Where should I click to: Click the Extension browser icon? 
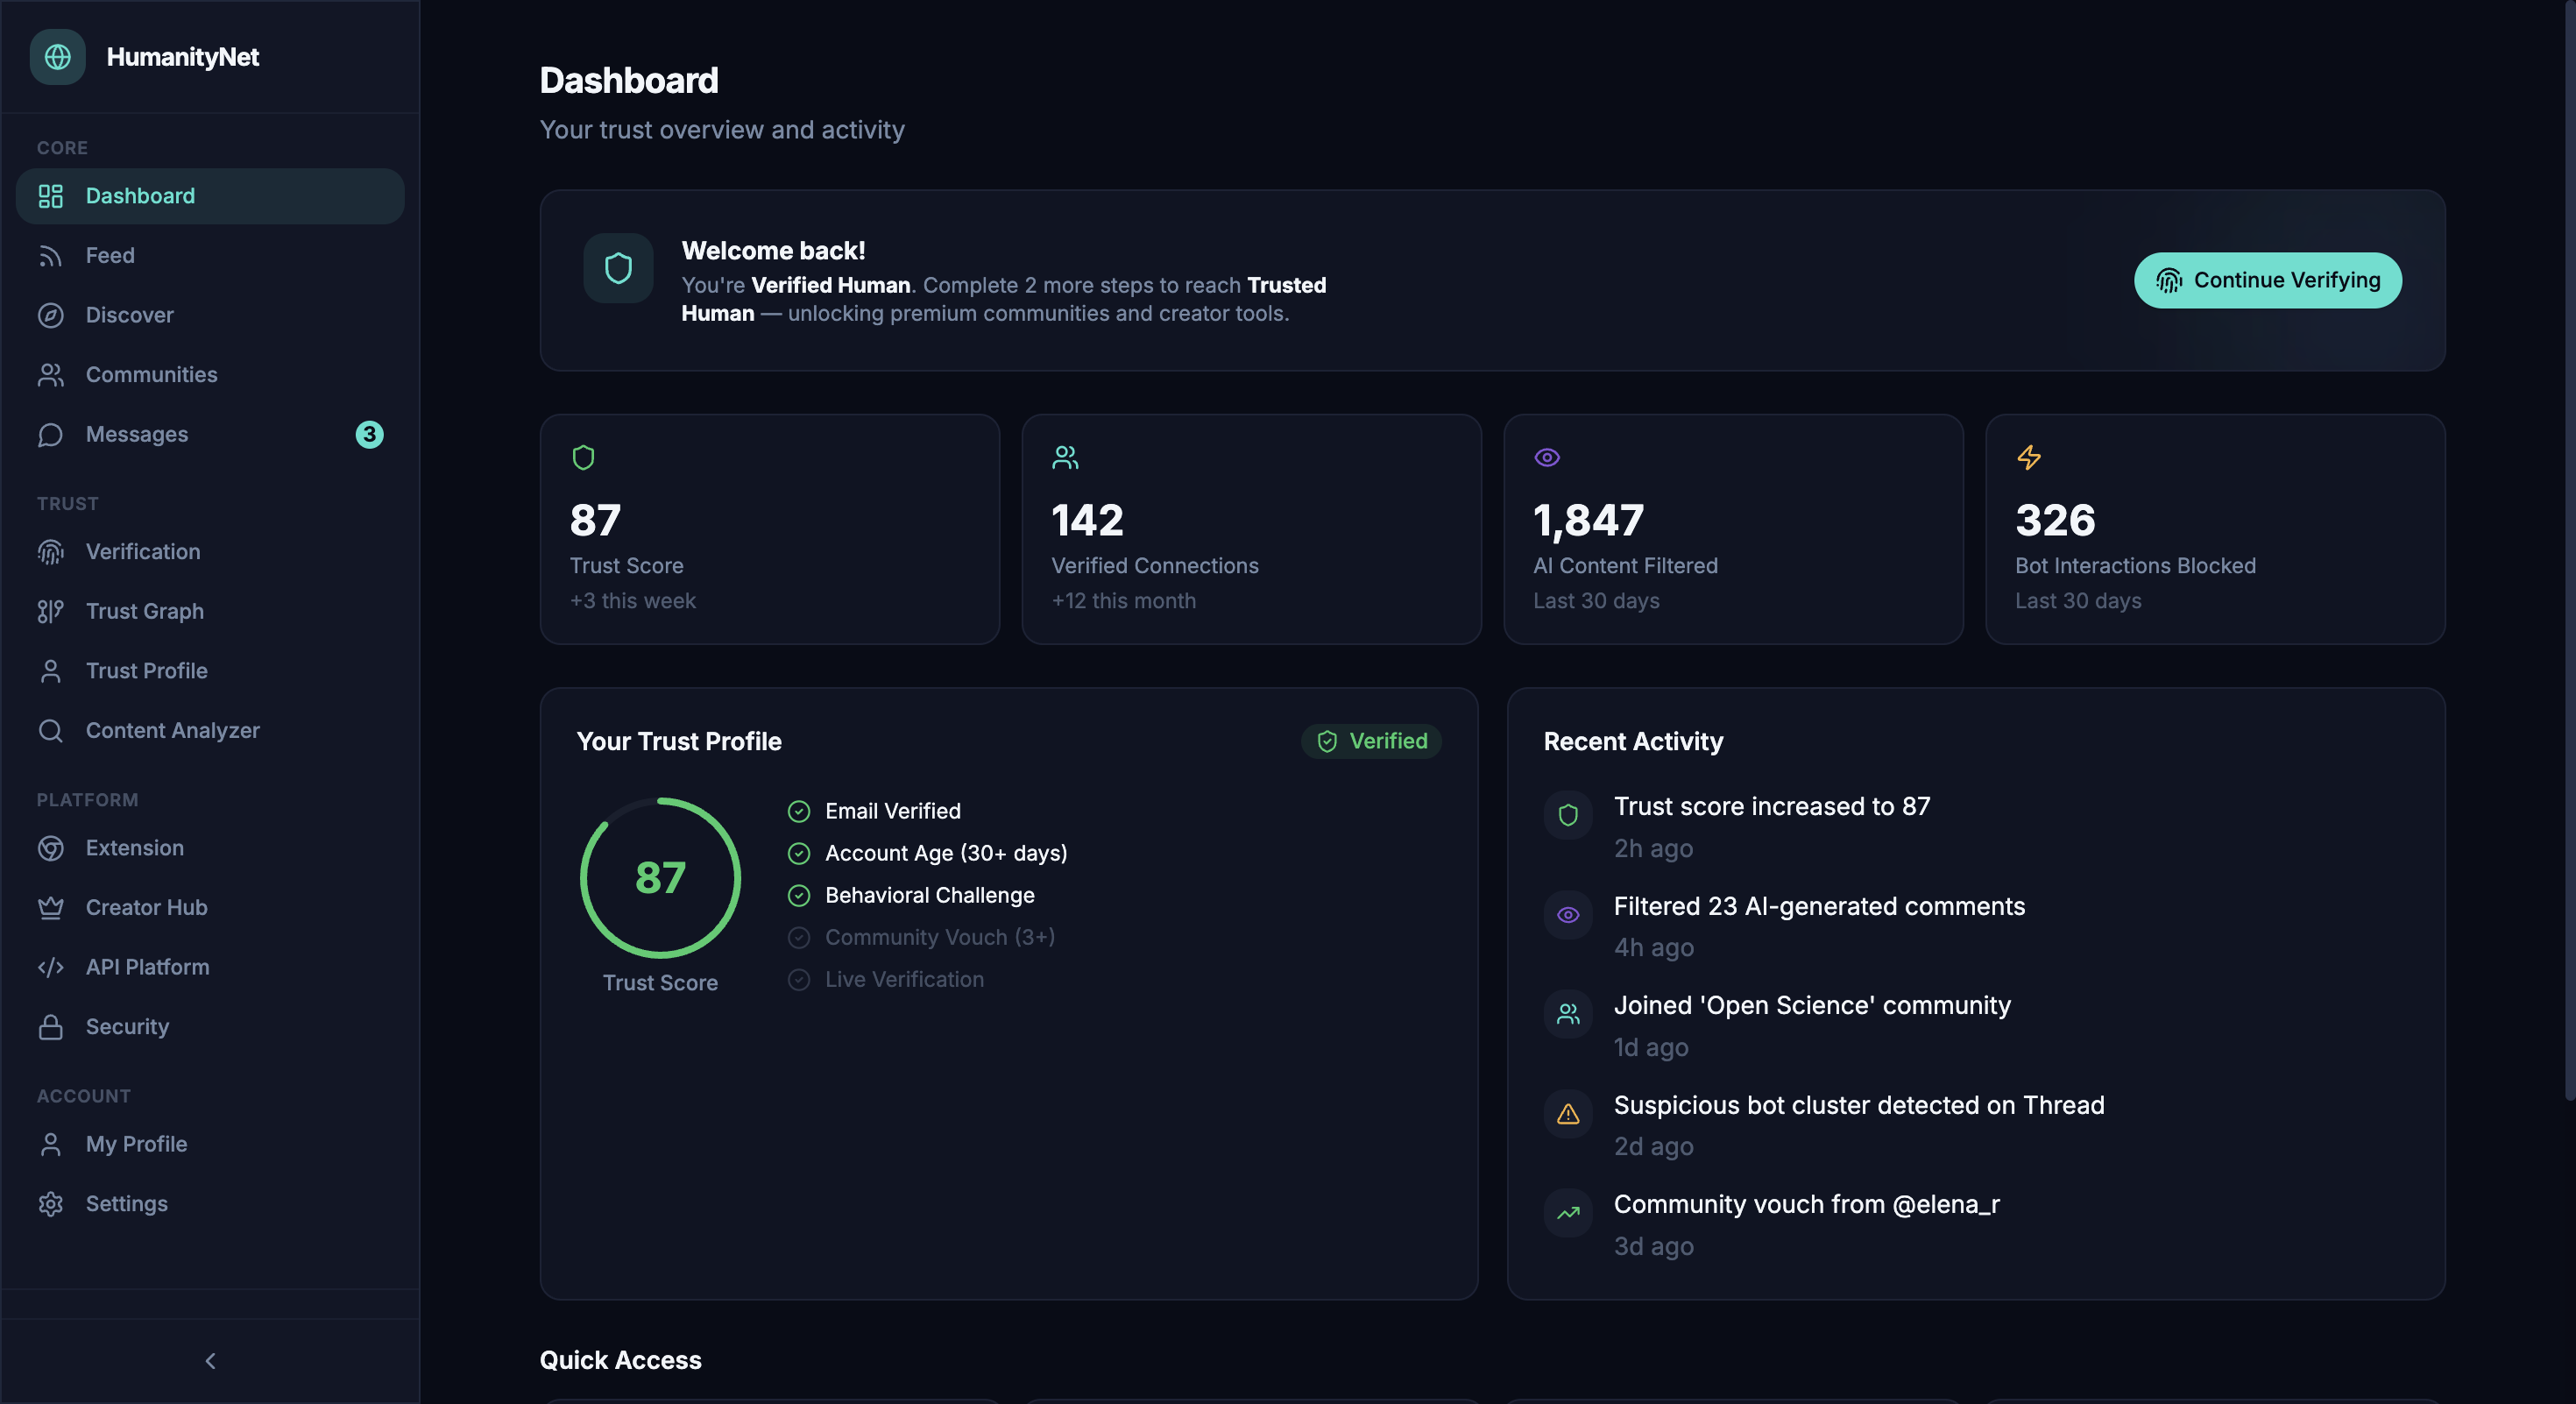pyautogui.click(x=51, y=848)
